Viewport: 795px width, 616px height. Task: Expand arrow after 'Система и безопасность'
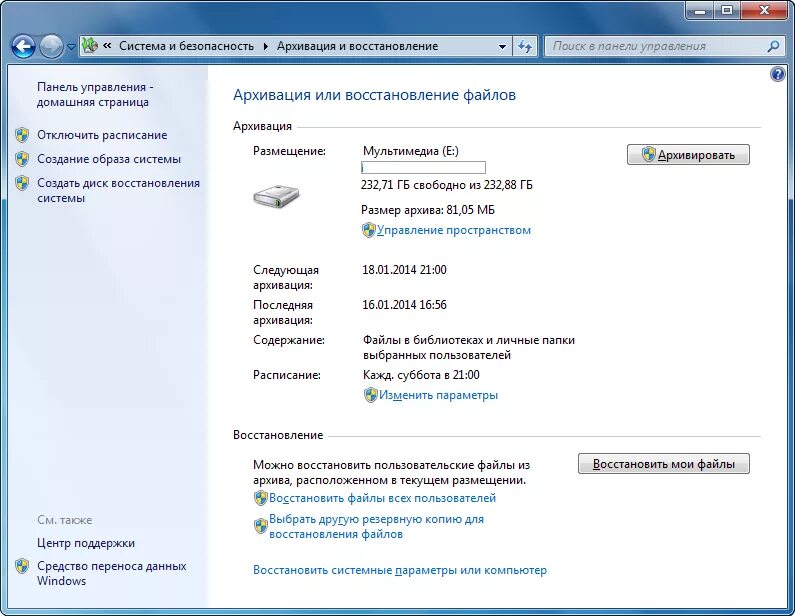(x=266, y=46)
